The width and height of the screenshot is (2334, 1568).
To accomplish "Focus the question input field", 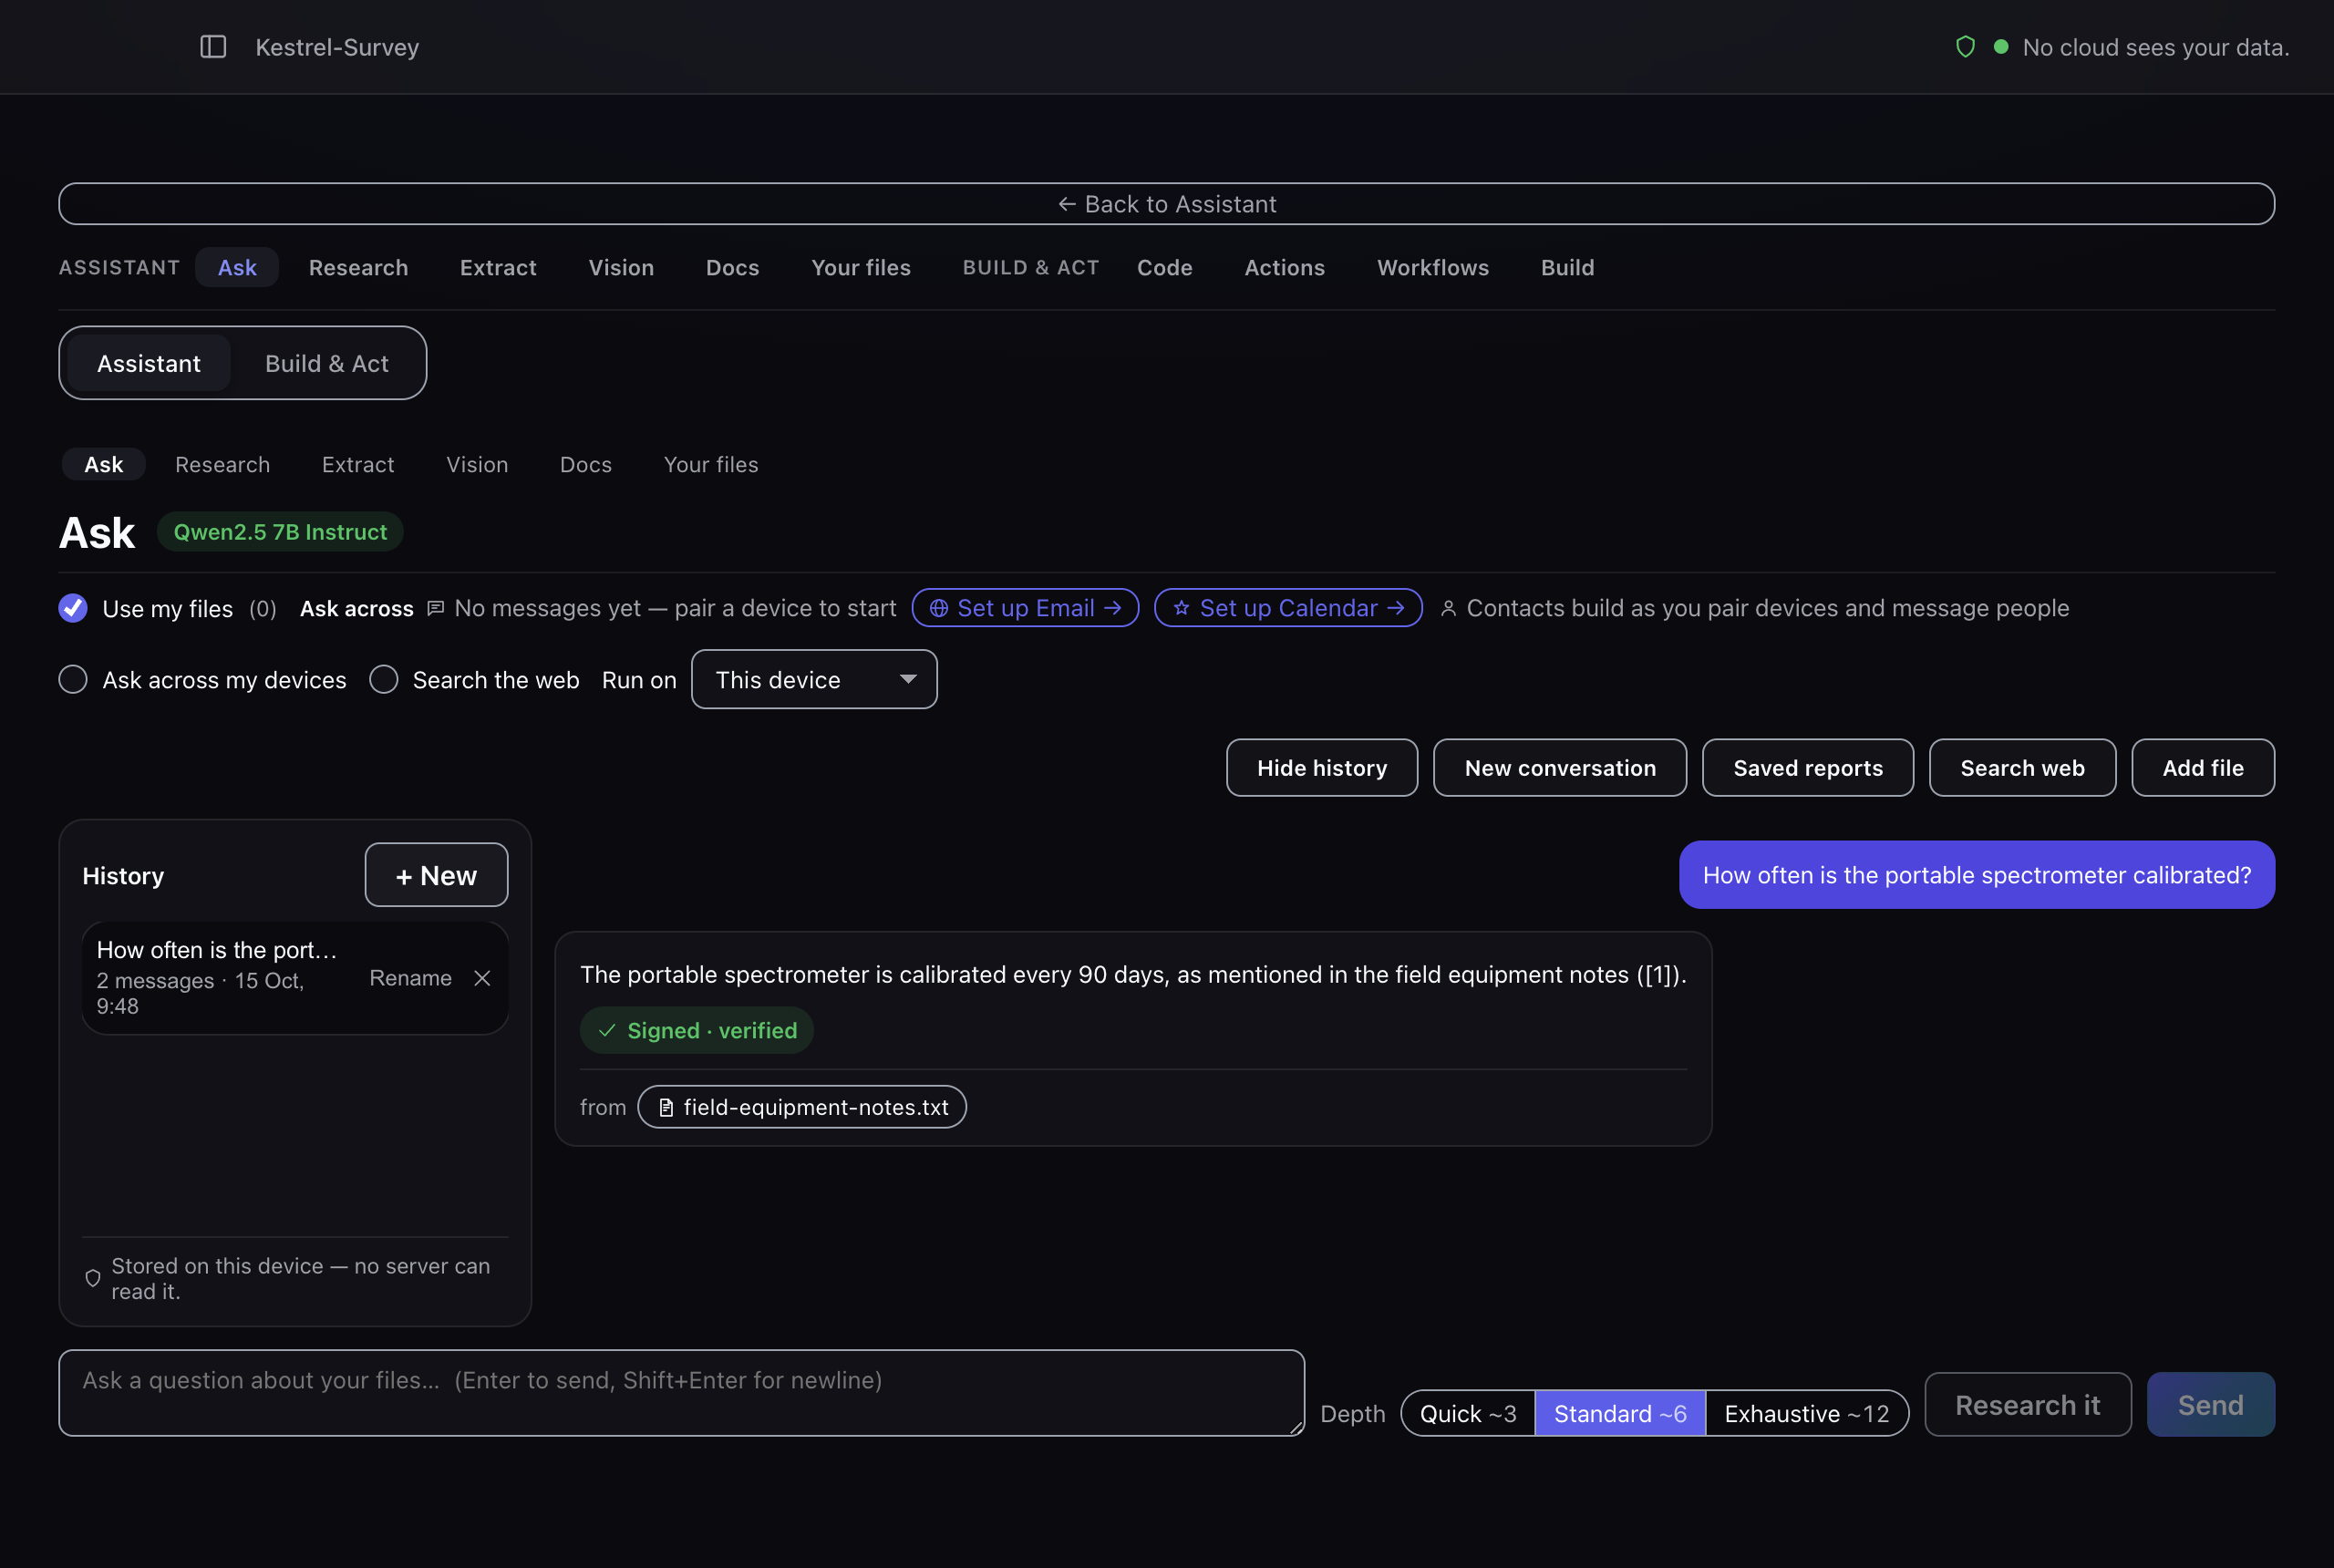I will (682, 1393).
